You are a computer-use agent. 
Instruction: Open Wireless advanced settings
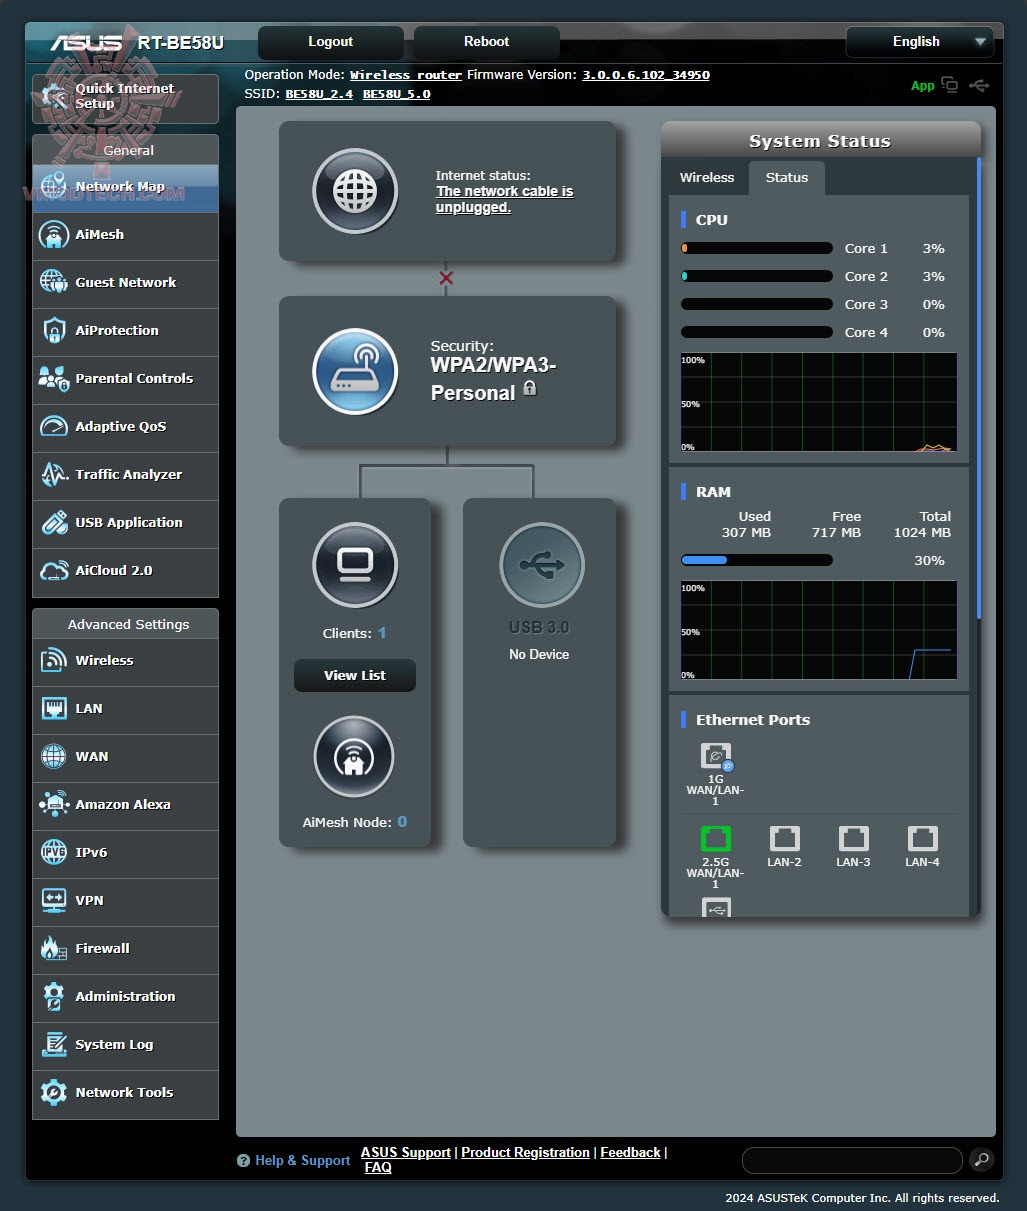(x=125, y=661)
